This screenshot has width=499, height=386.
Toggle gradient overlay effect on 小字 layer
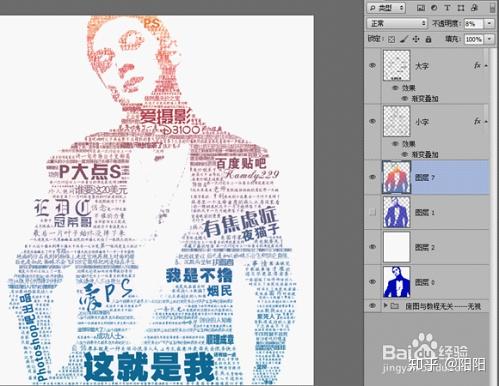[405, 154]
